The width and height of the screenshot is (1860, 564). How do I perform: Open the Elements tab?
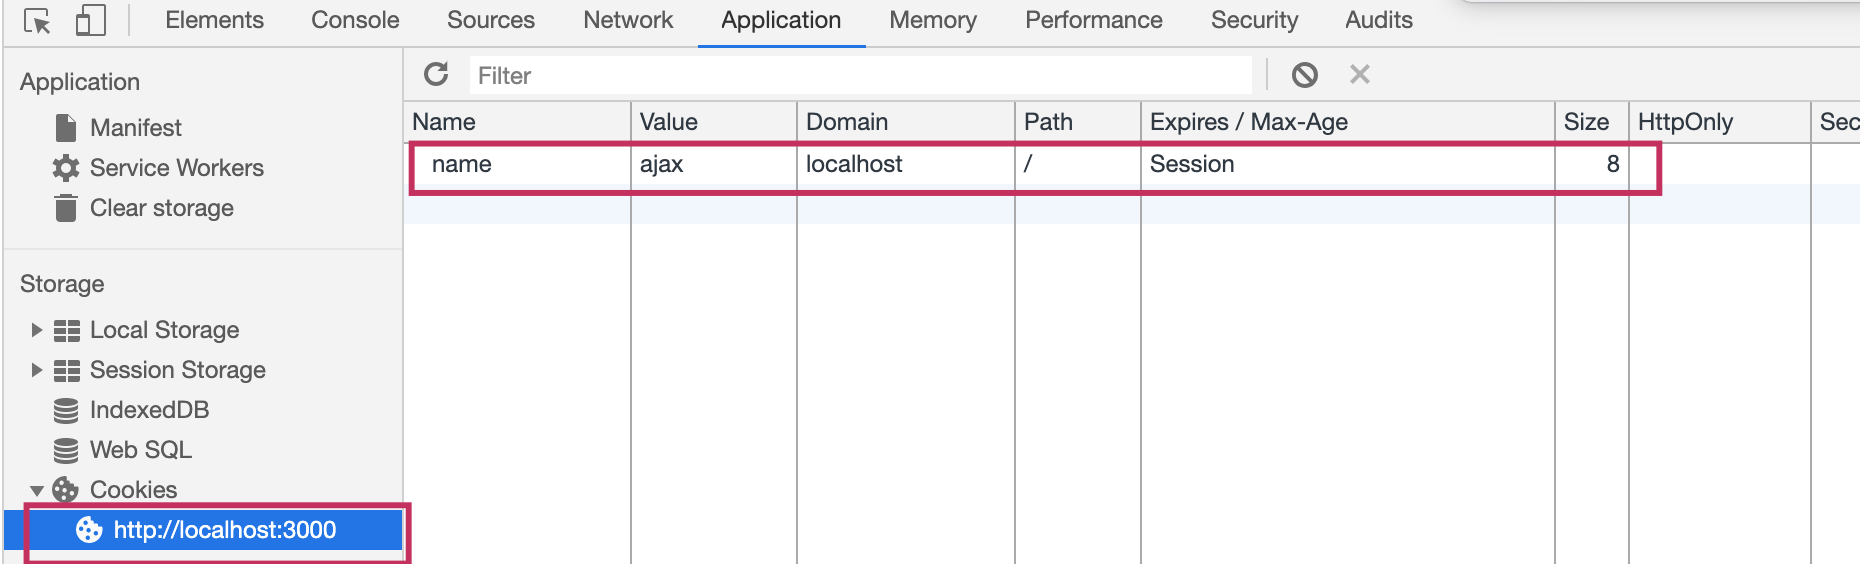(214, 20)
